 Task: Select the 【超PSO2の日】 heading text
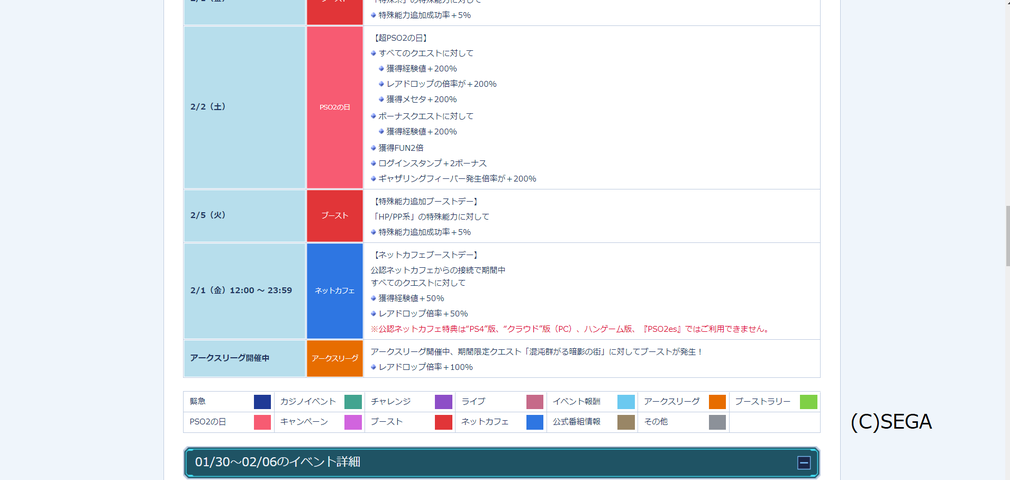[x=401, y=38]
